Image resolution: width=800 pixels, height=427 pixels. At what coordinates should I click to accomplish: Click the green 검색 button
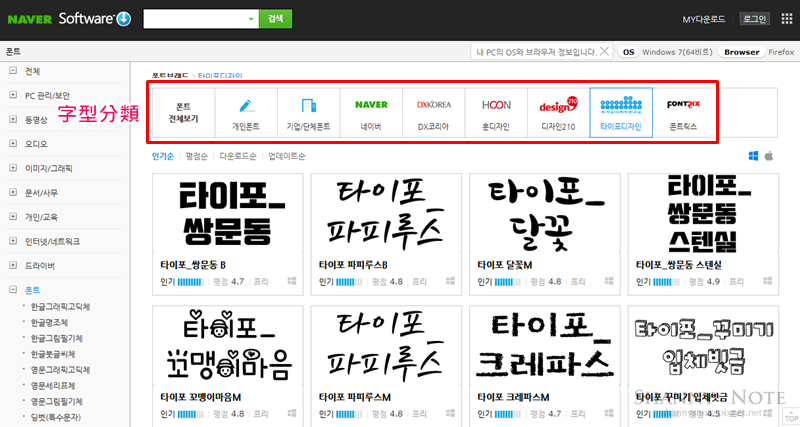276,19
